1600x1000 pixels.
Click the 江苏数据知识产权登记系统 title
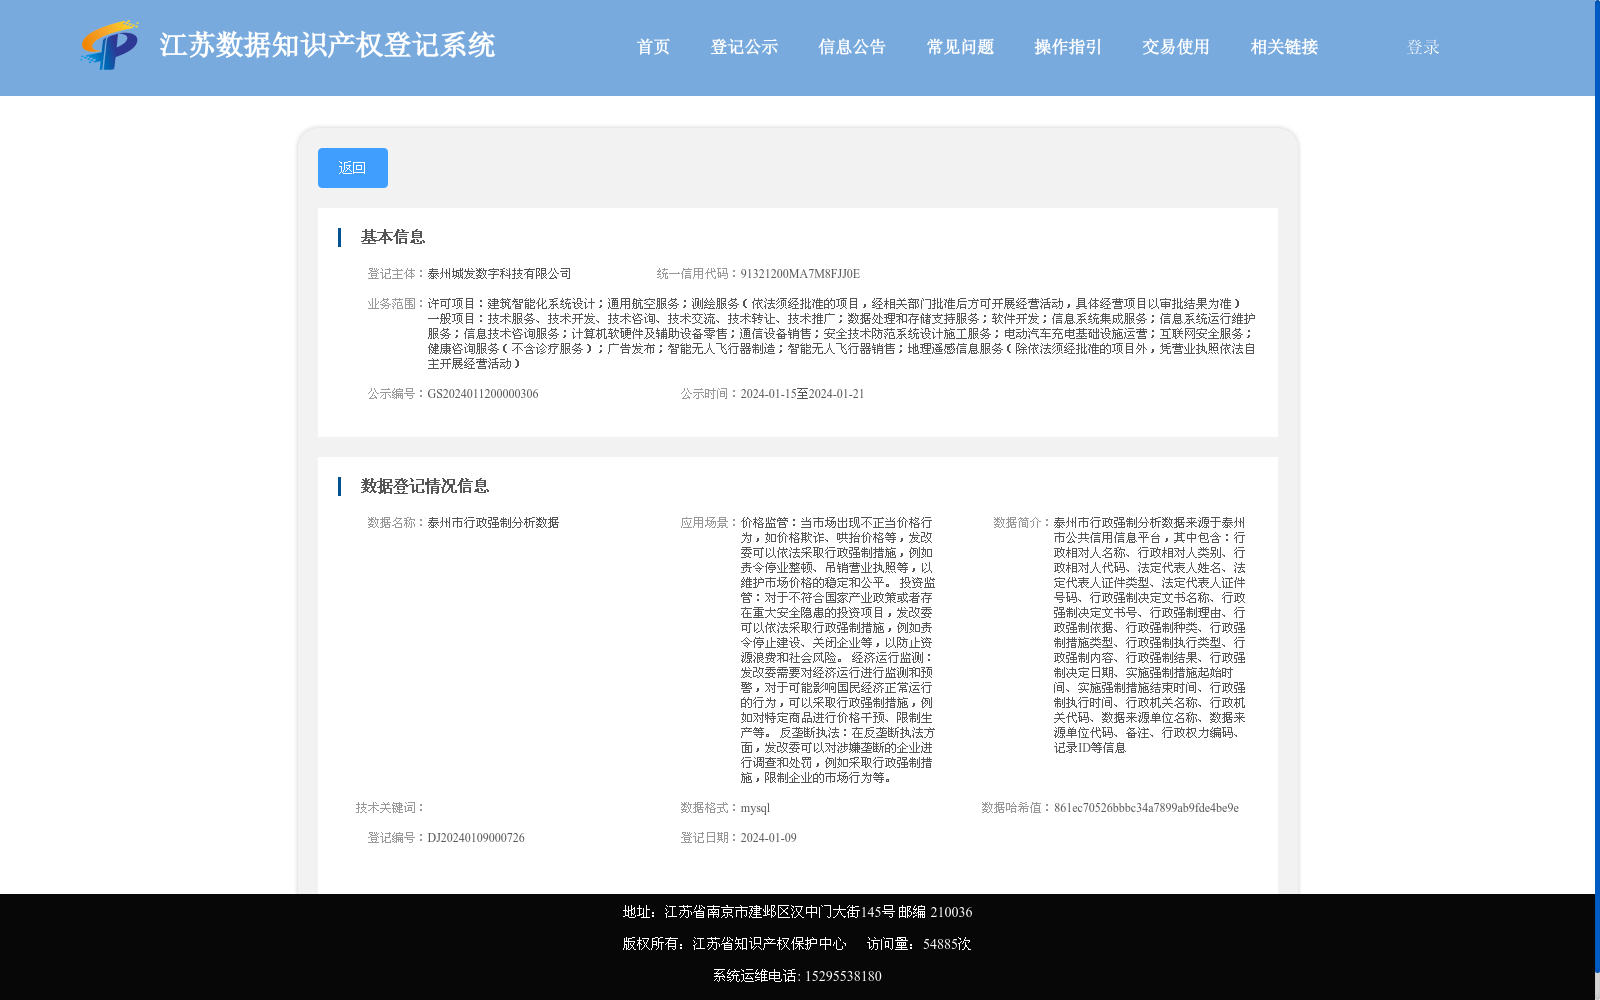coord(327,45)
